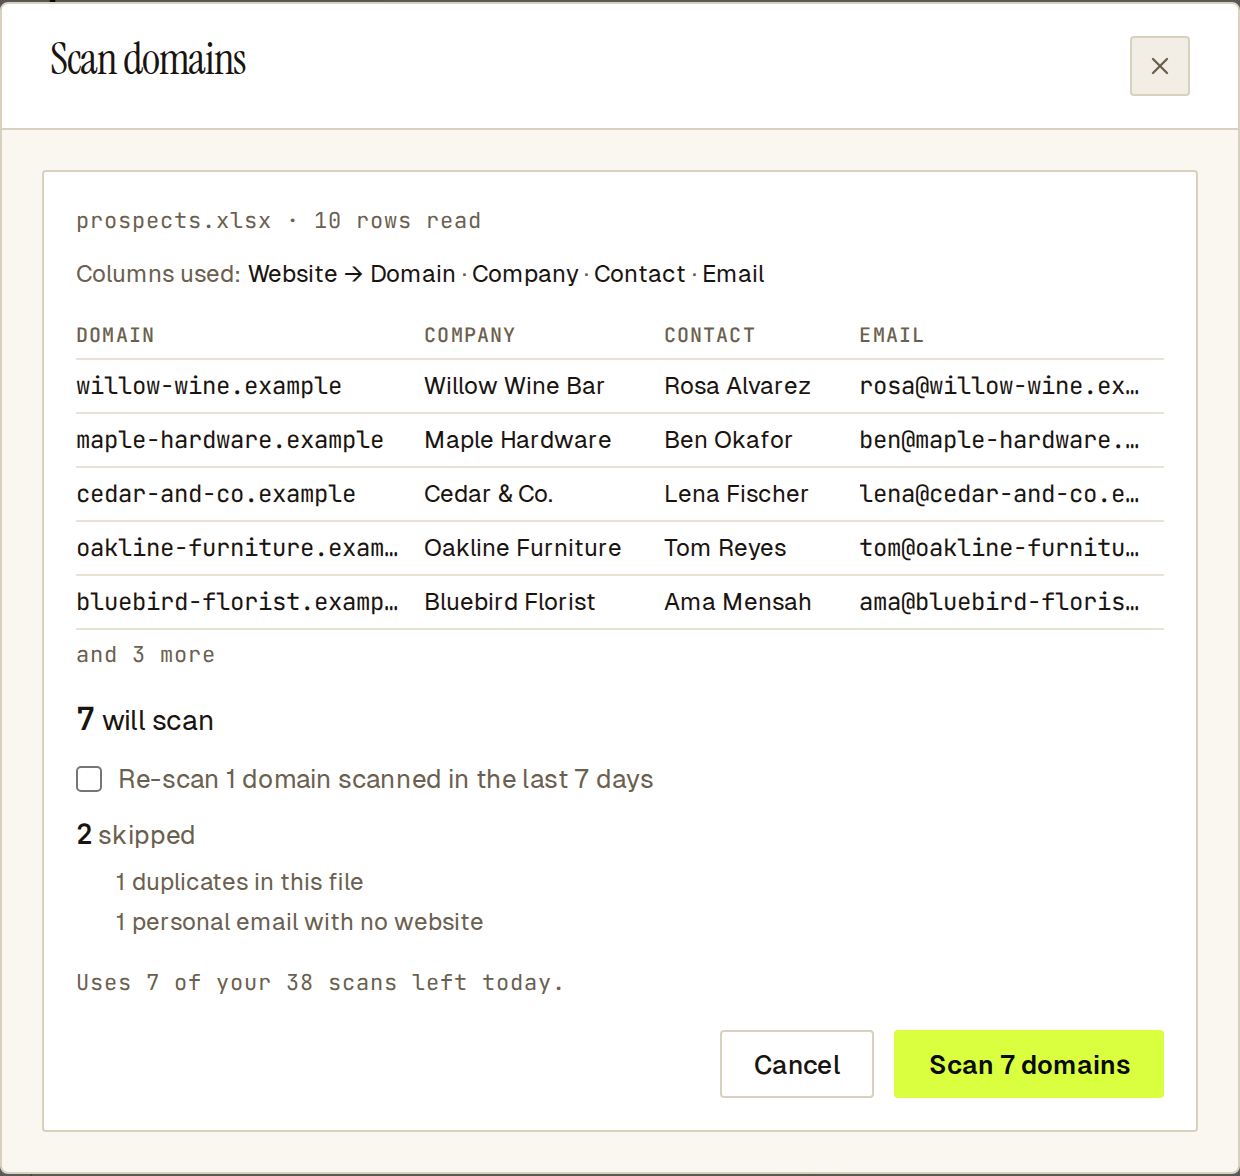Click the tom@oakline-furniture email cell
Image resolution: width=1240 pixels, height=1176 pixels.
[999, 548]
